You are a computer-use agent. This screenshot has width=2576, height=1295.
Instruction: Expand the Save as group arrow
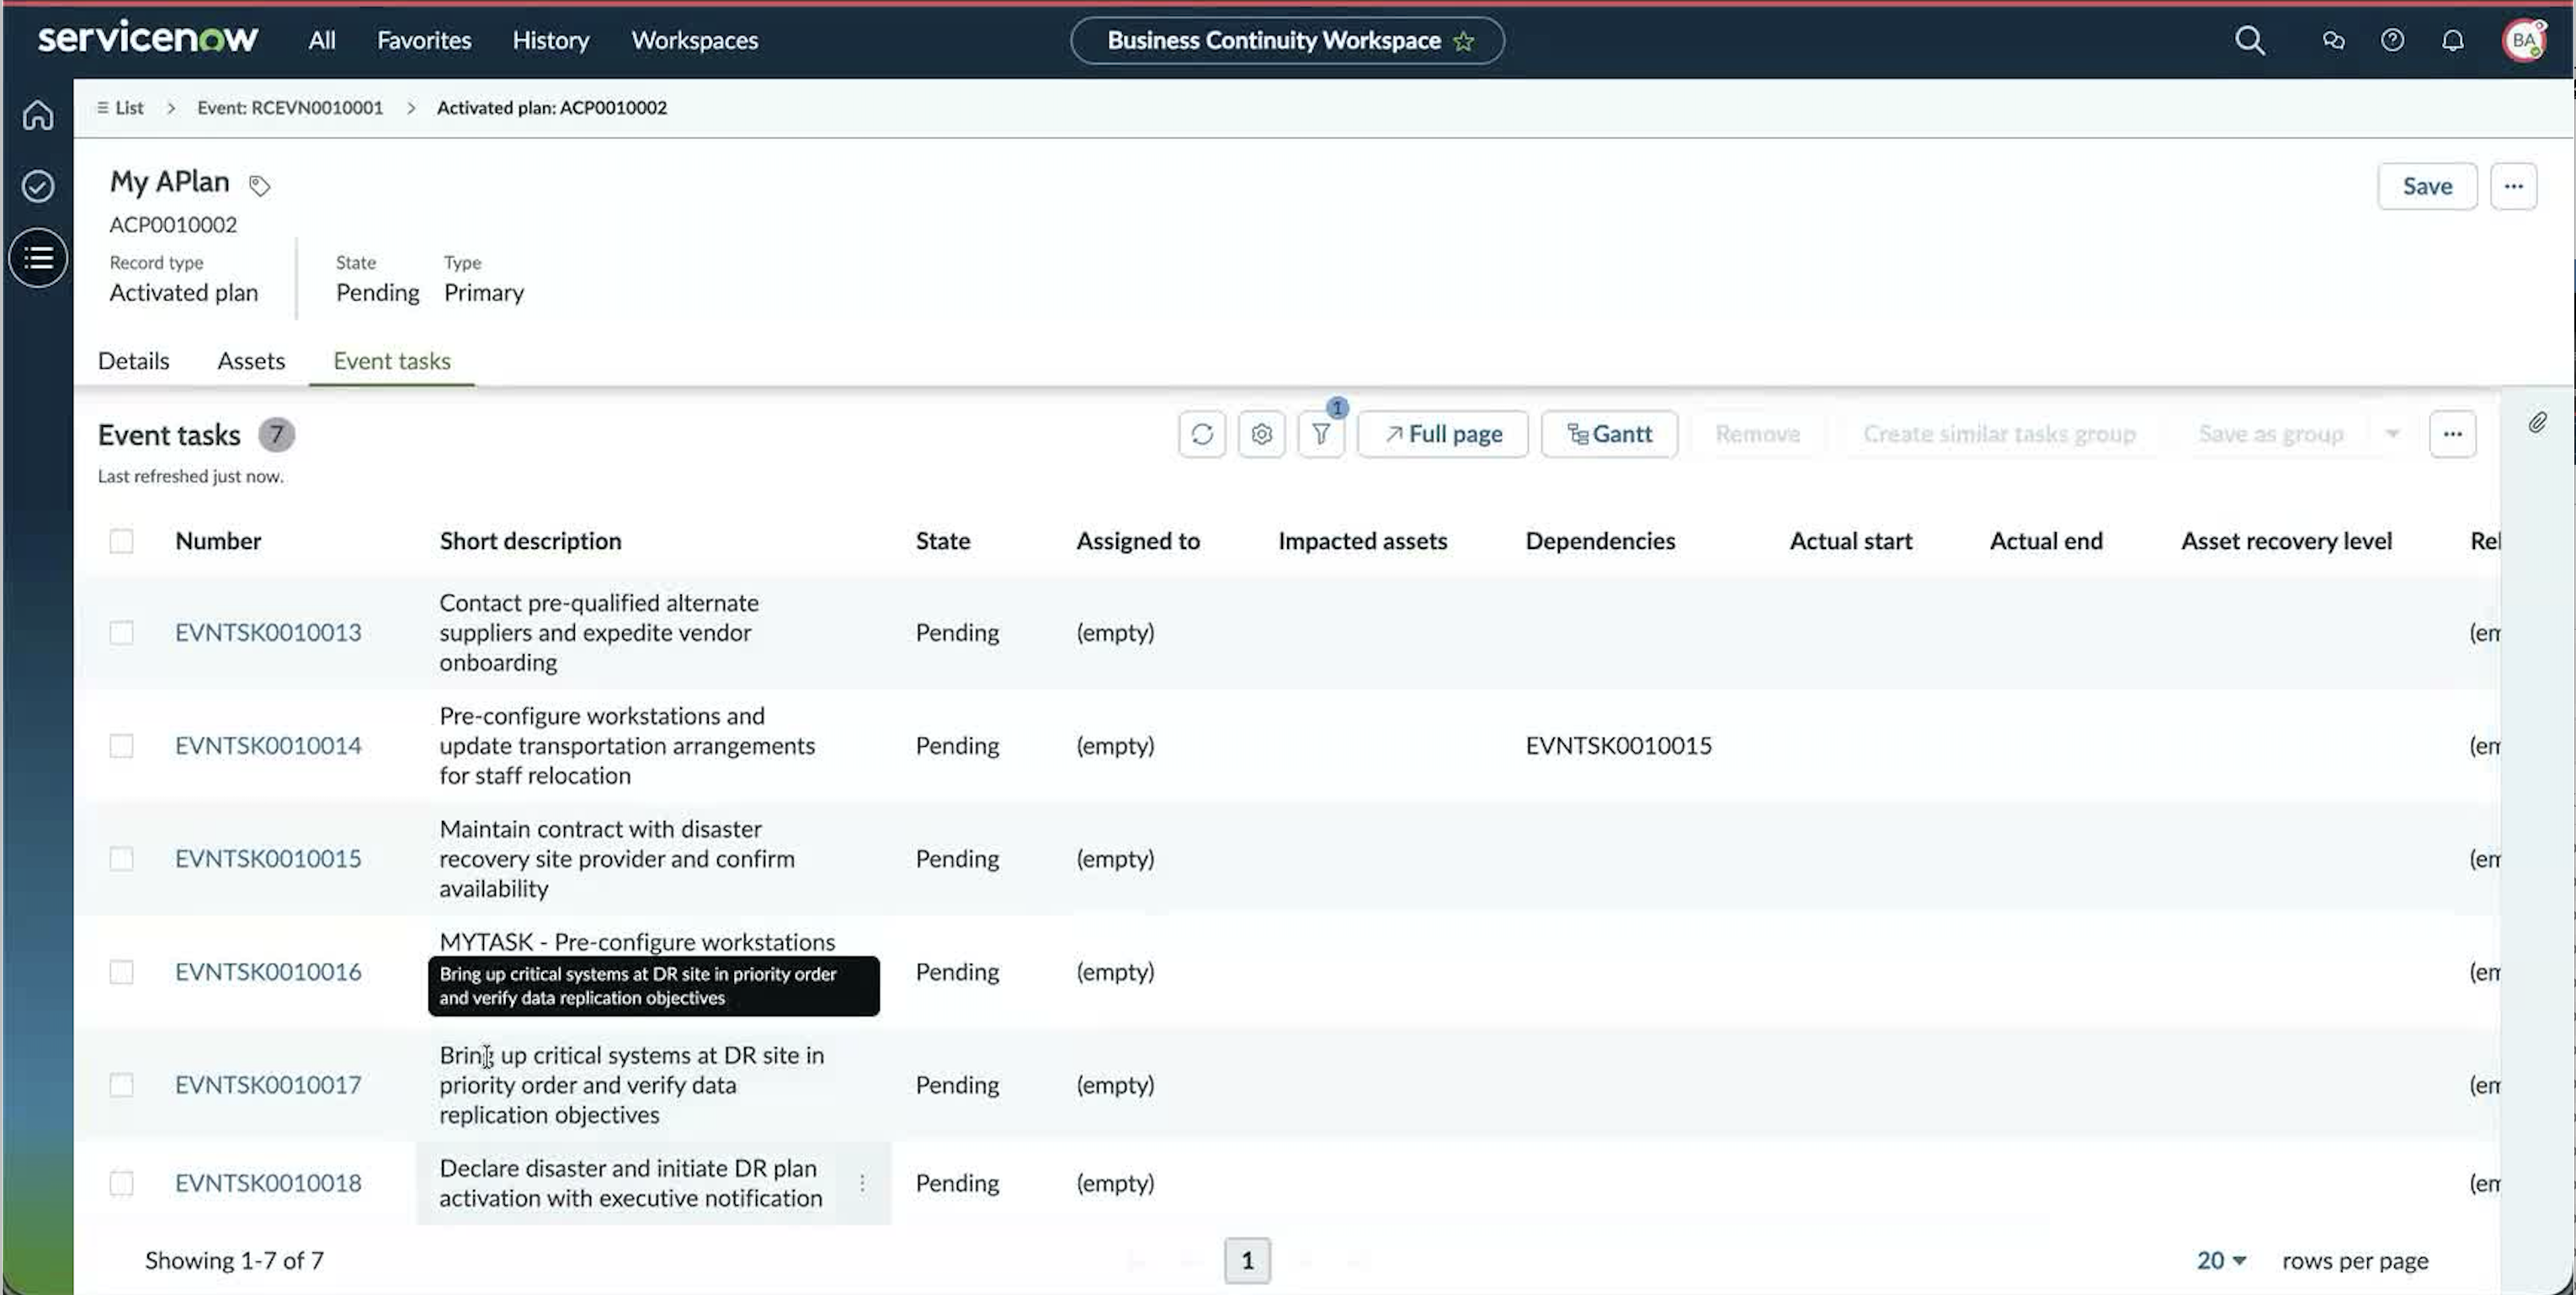click(2392, 434)
